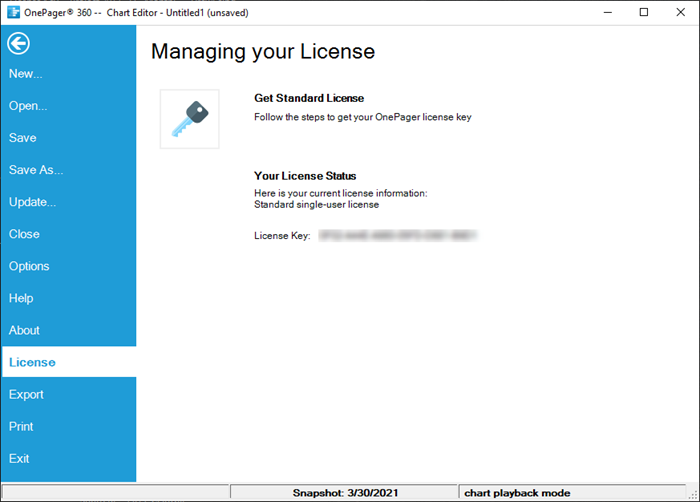Viewport: 700px width, 502px height.
Task: Select Print from the sidebar
Action: click(21, 426)
